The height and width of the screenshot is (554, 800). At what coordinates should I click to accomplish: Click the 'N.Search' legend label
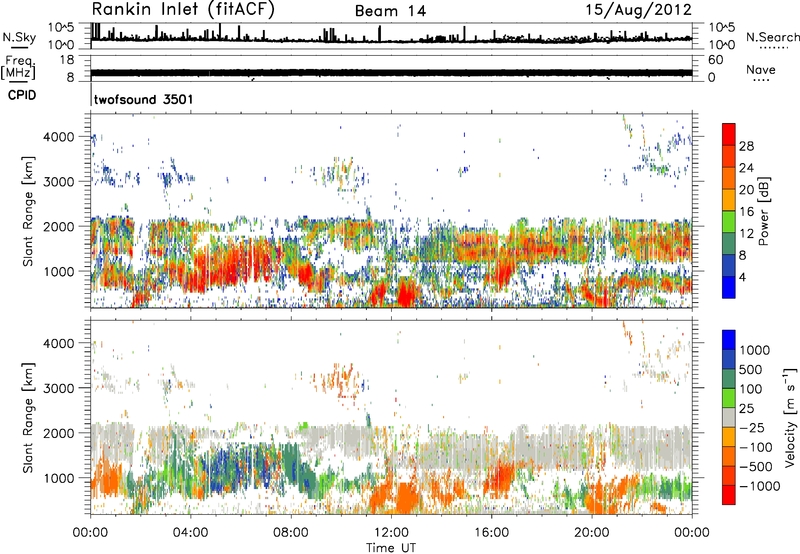pyautogui.click(x=772, y=37)
